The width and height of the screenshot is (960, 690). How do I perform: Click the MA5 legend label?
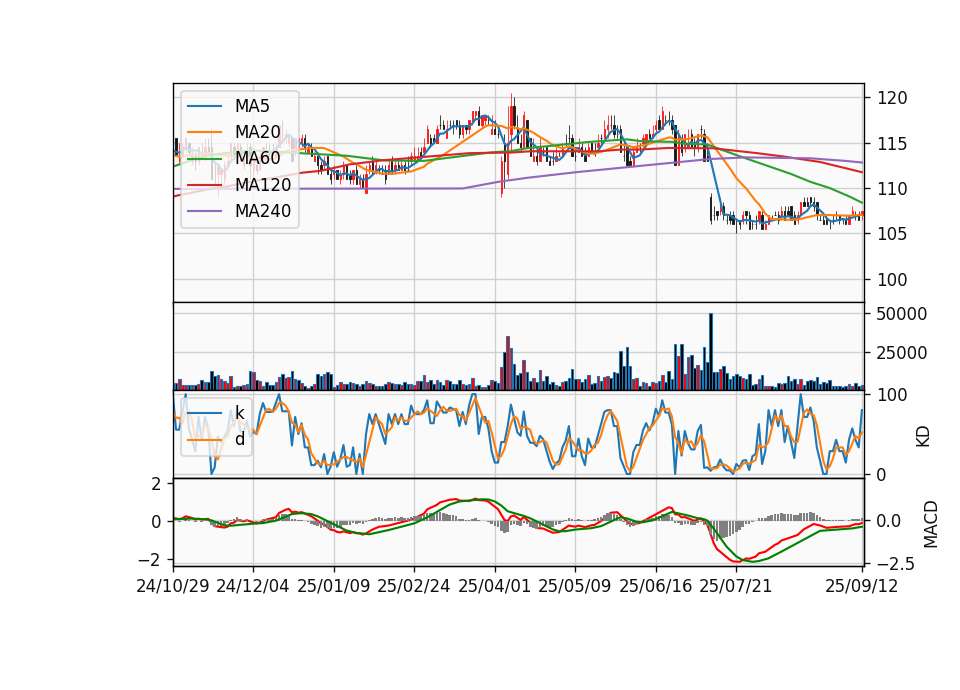[252, 106]
